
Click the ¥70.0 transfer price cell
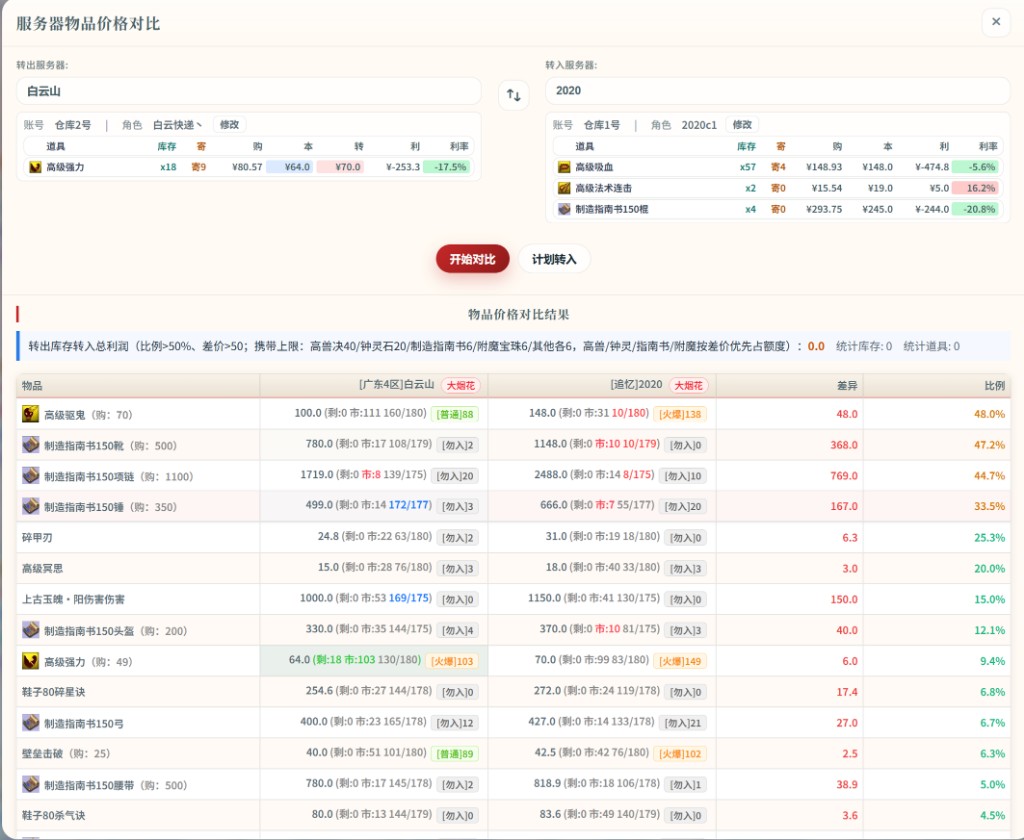(x=340, y=167)
